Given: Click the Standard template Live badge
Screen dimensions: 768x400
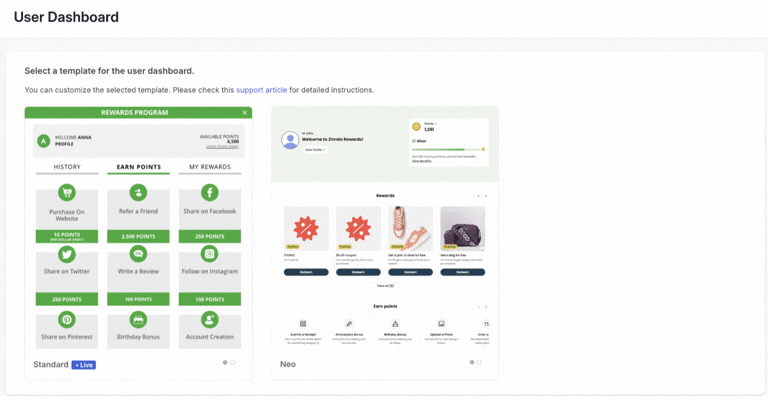Looking at the screenshot, I should click(84, 365).
